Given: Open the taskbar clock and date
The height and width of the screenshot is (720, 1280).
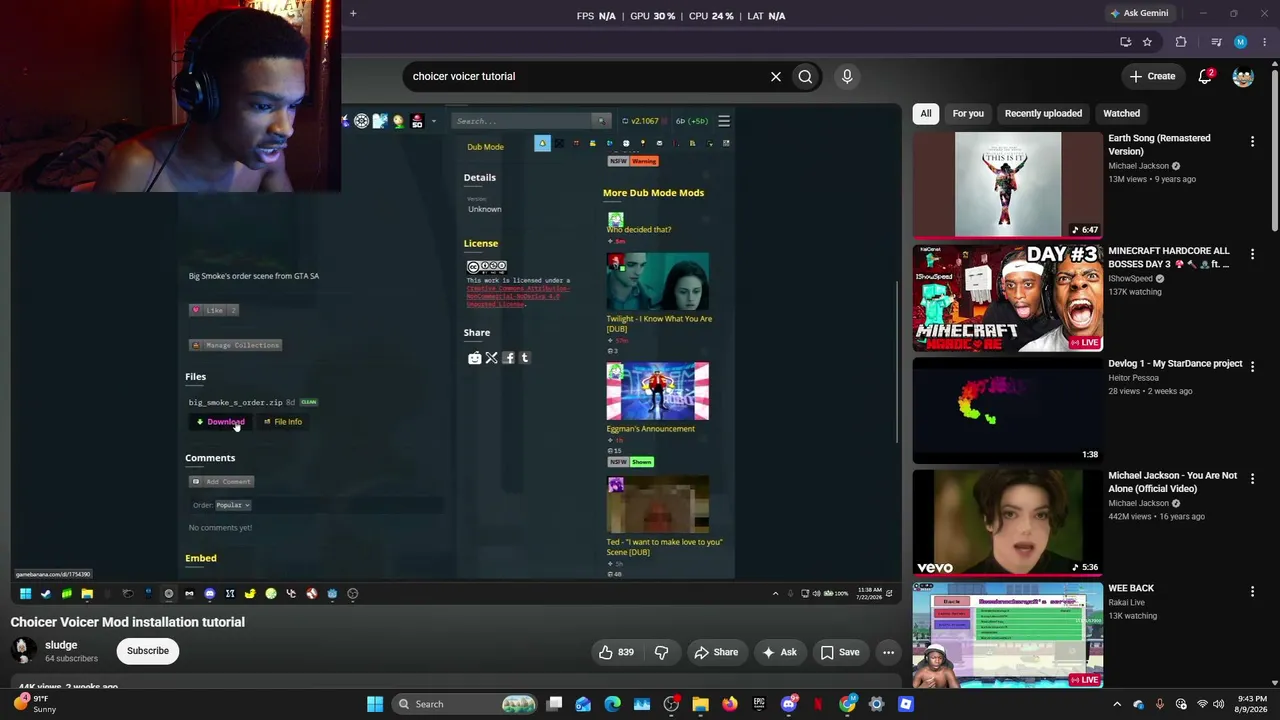Looking at the screenshot, I should [x=1252, y=704].
